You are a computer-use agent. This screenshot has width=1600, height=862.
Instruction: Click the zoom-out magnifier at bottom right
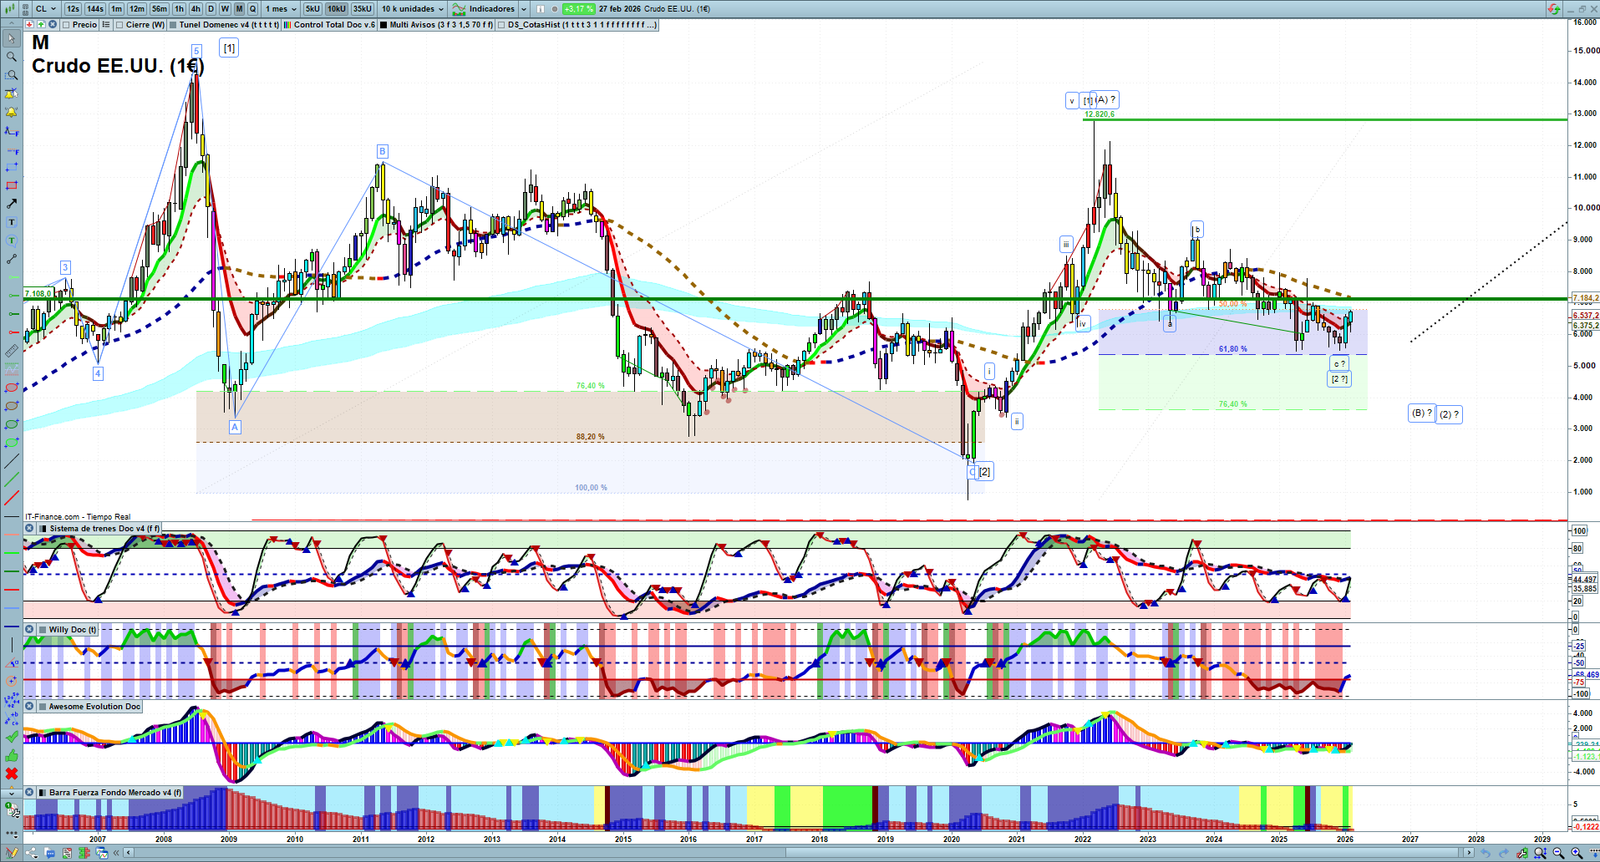(1558, 853)
